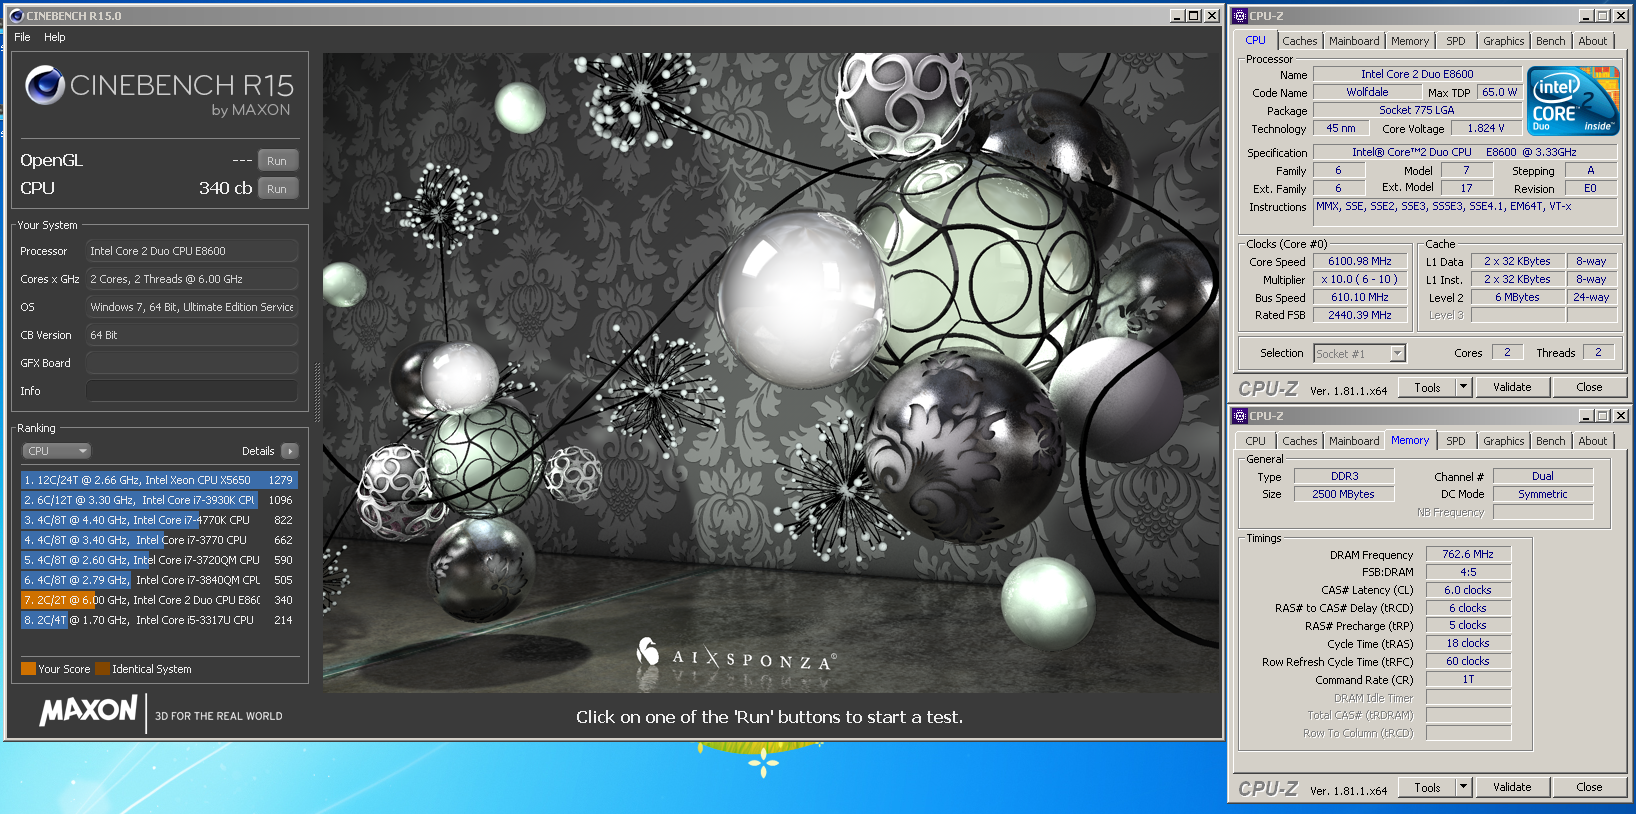Switch to SPD tab in bottom CPU-Z

pos(1456,441)
